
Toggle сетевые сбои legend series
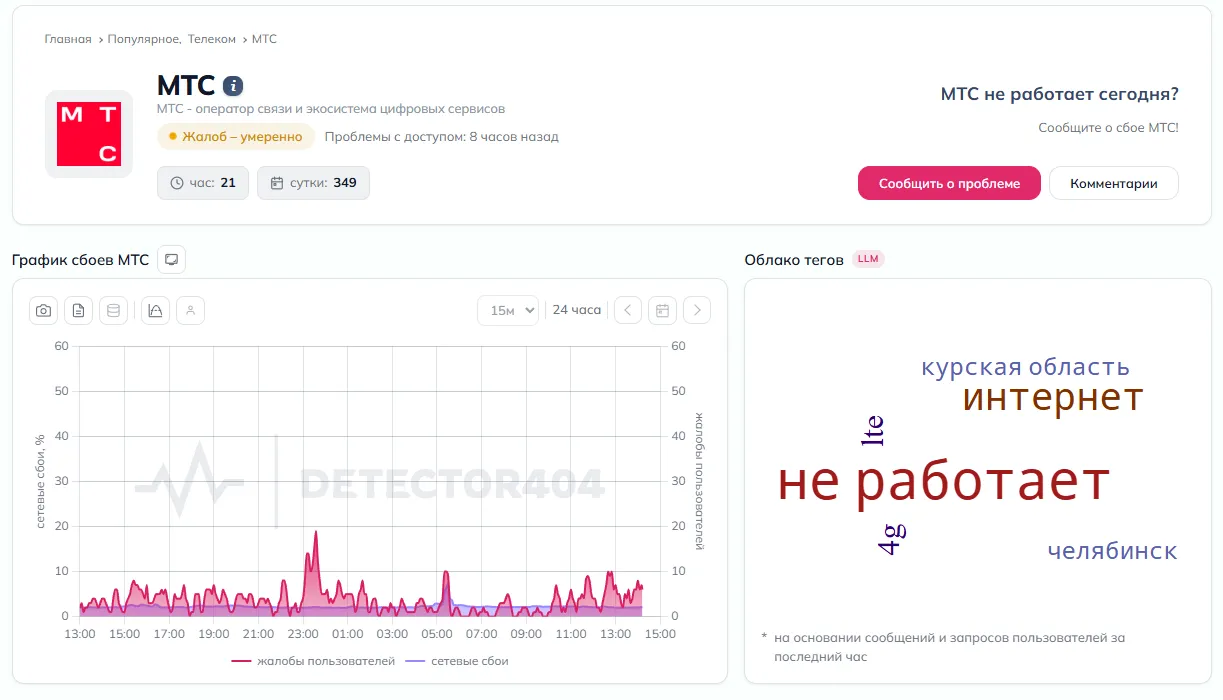[x=457, y=661]
